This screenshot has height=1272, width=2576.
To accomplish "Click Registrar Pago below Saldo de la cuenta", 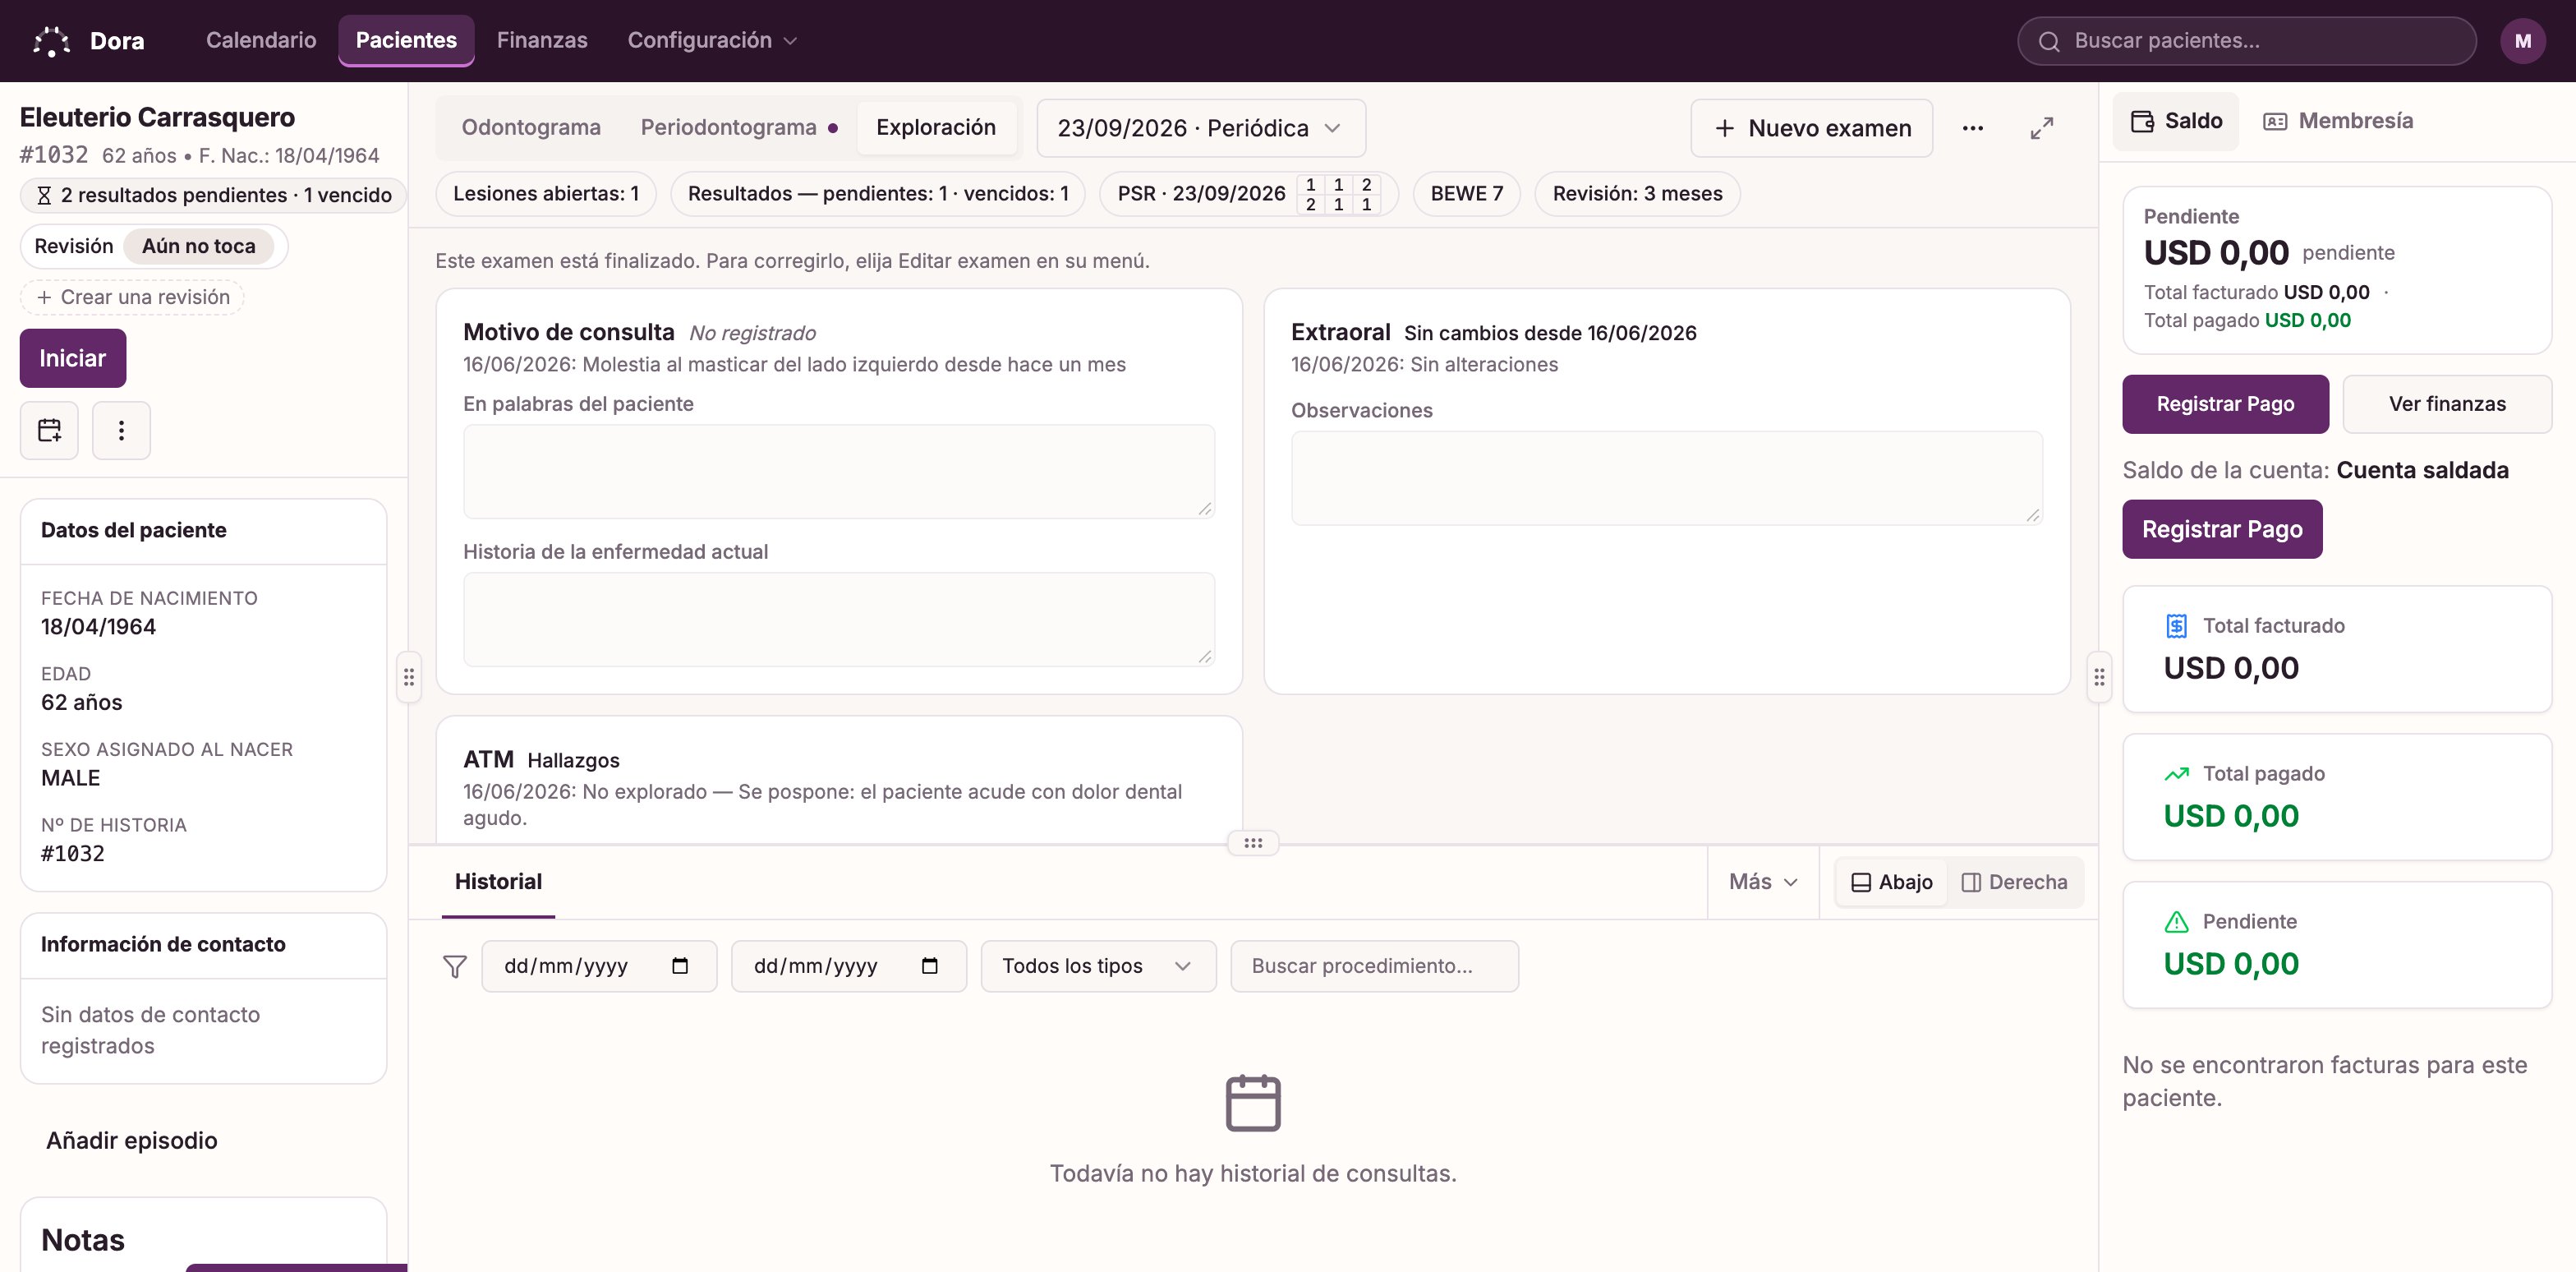I will (x=2222, y=529).
